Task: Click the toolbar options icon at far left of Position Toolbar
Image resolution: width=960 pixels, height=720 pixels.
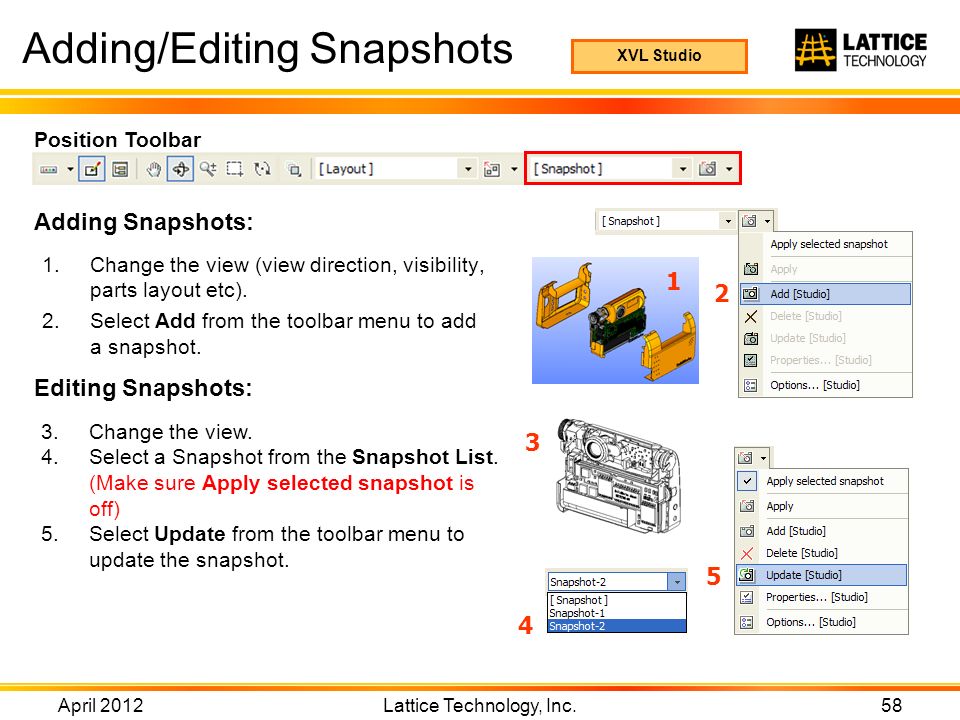Action: click(48, 170)
